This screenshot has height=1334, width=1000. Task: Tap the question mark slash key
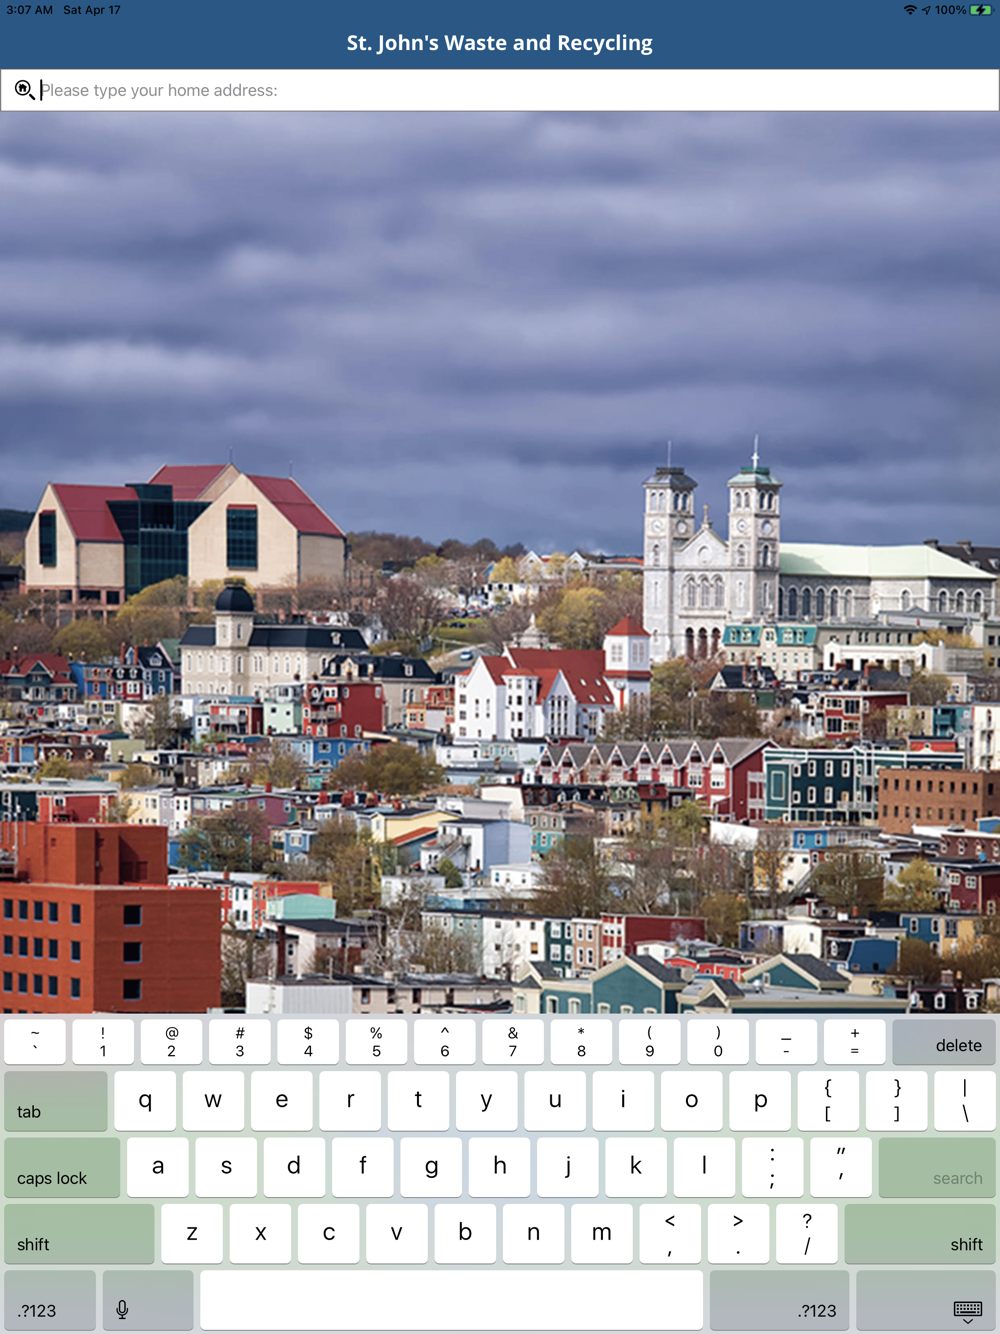click(807, 1234)
